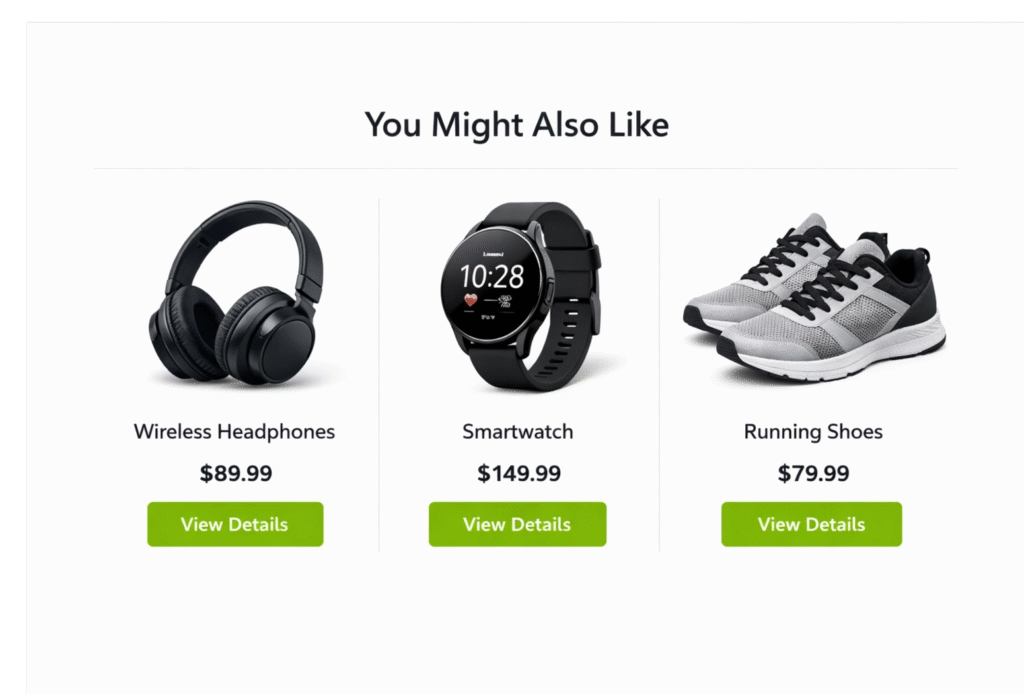Click the $89.99 price label
The image size is (1024, 694).
click(236, 473)
